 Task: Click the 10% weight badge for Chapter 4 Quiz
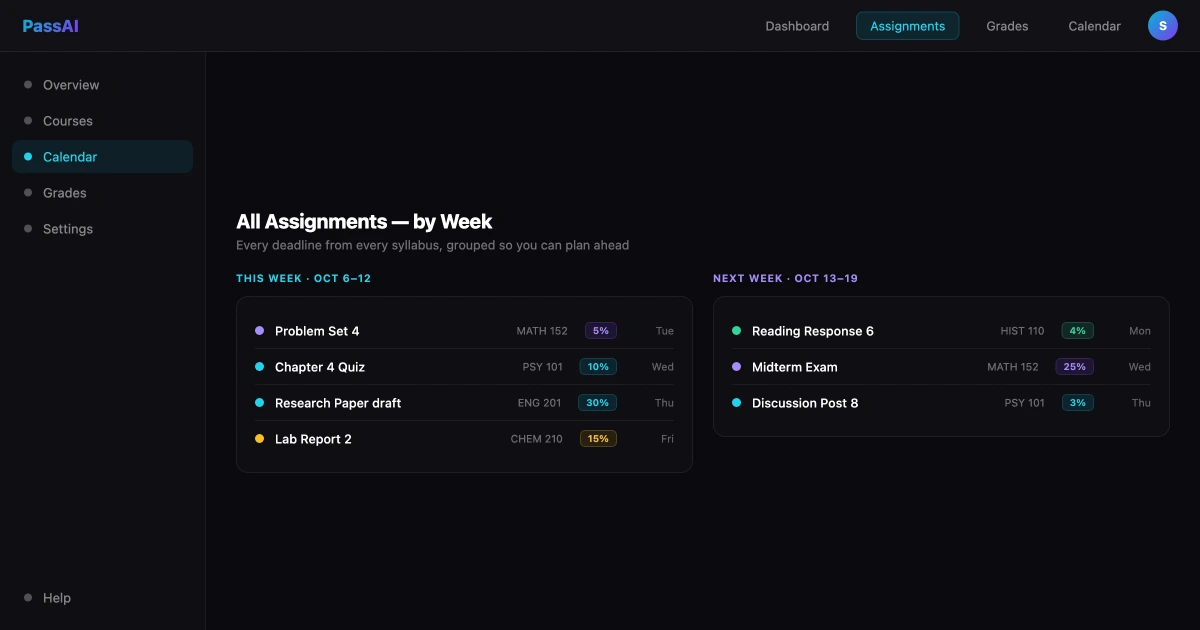pyautogui.click(x=598, y=367)
